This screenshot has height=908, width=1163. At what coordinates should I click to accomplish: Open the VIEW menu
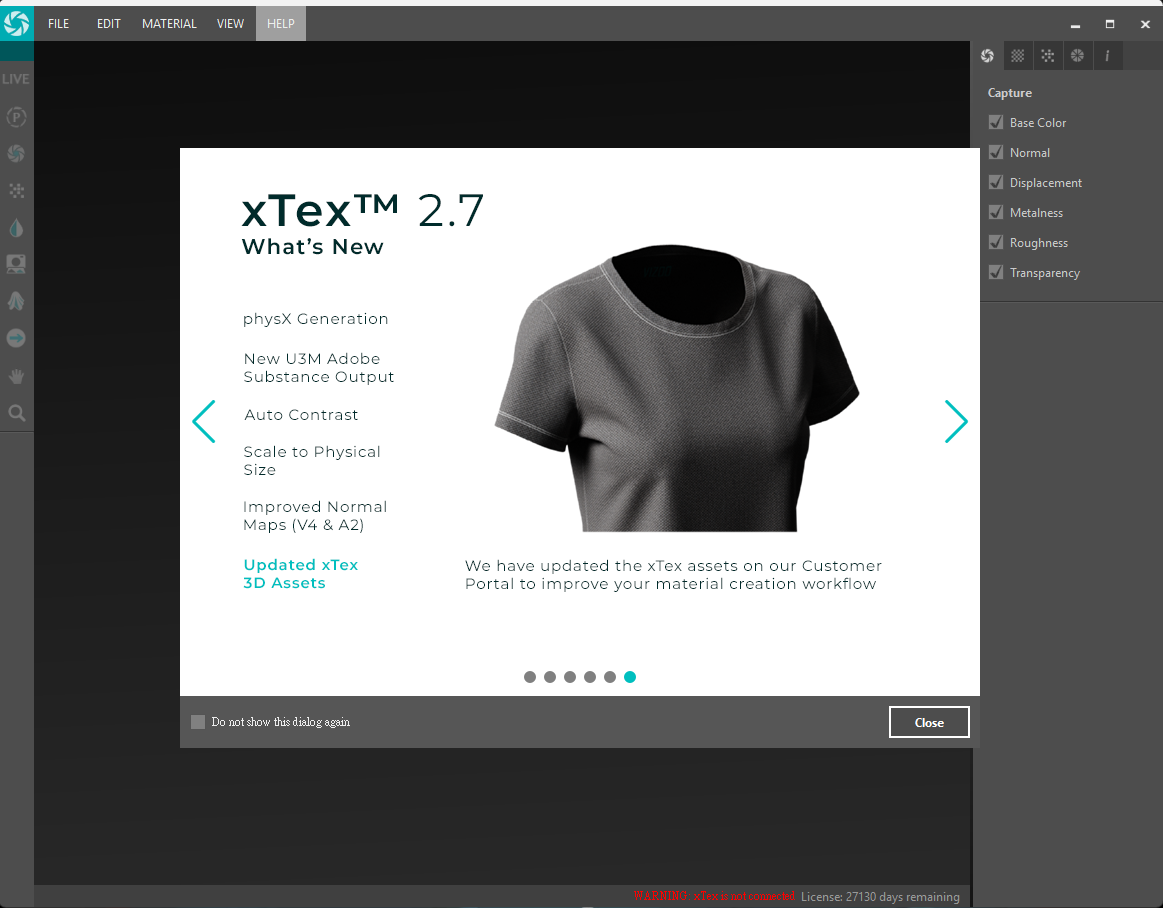(x=230, y=24)
